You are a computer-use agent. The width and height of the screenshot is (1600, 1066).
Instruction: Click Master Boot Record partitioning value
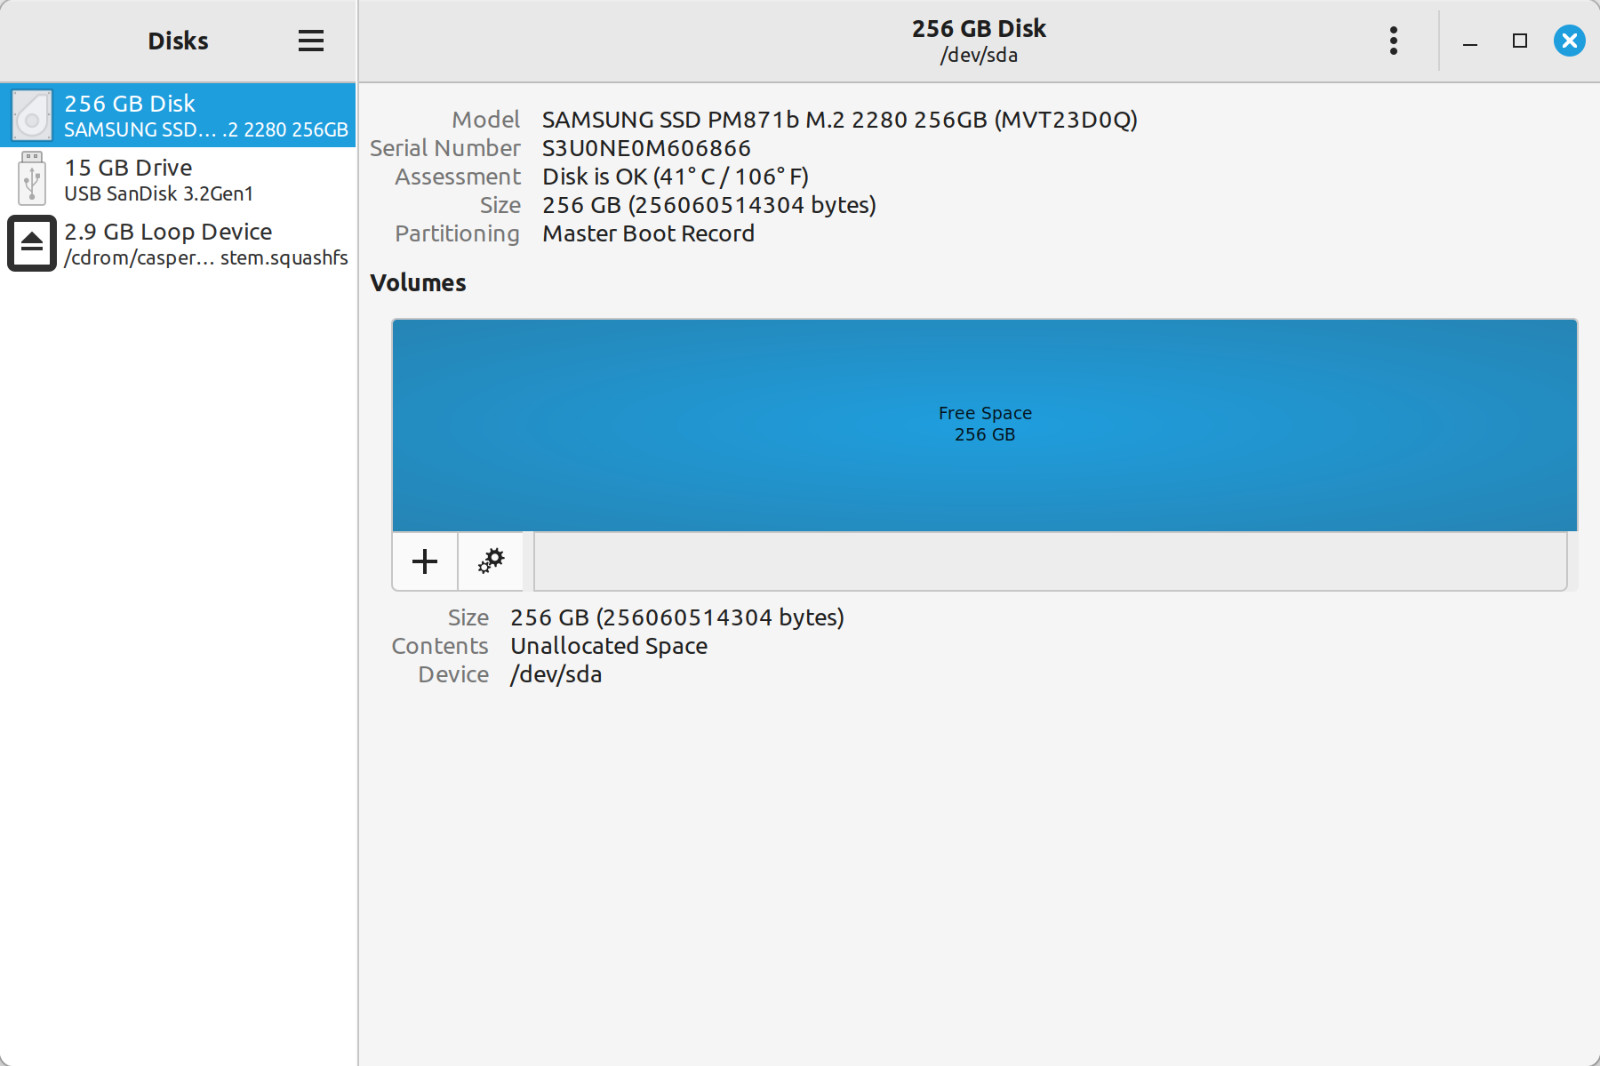[648, 234]
